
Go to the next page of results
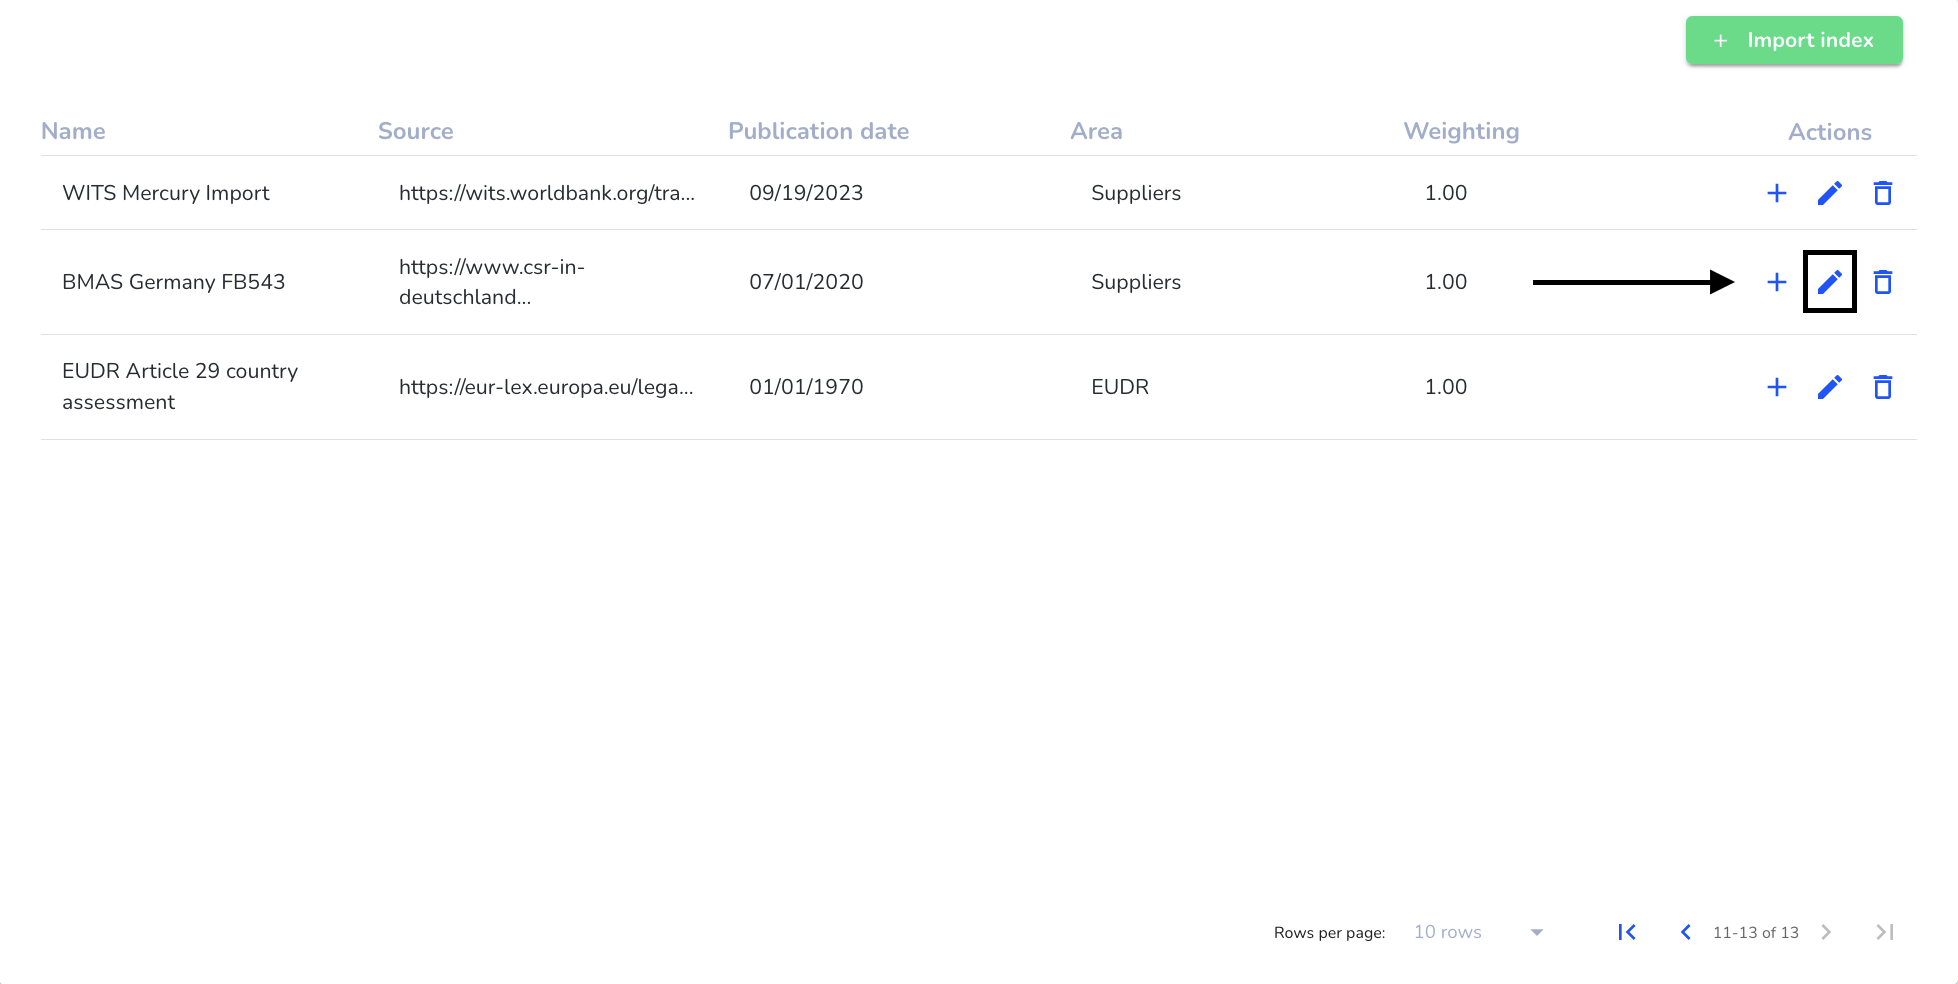(1826, 932)
